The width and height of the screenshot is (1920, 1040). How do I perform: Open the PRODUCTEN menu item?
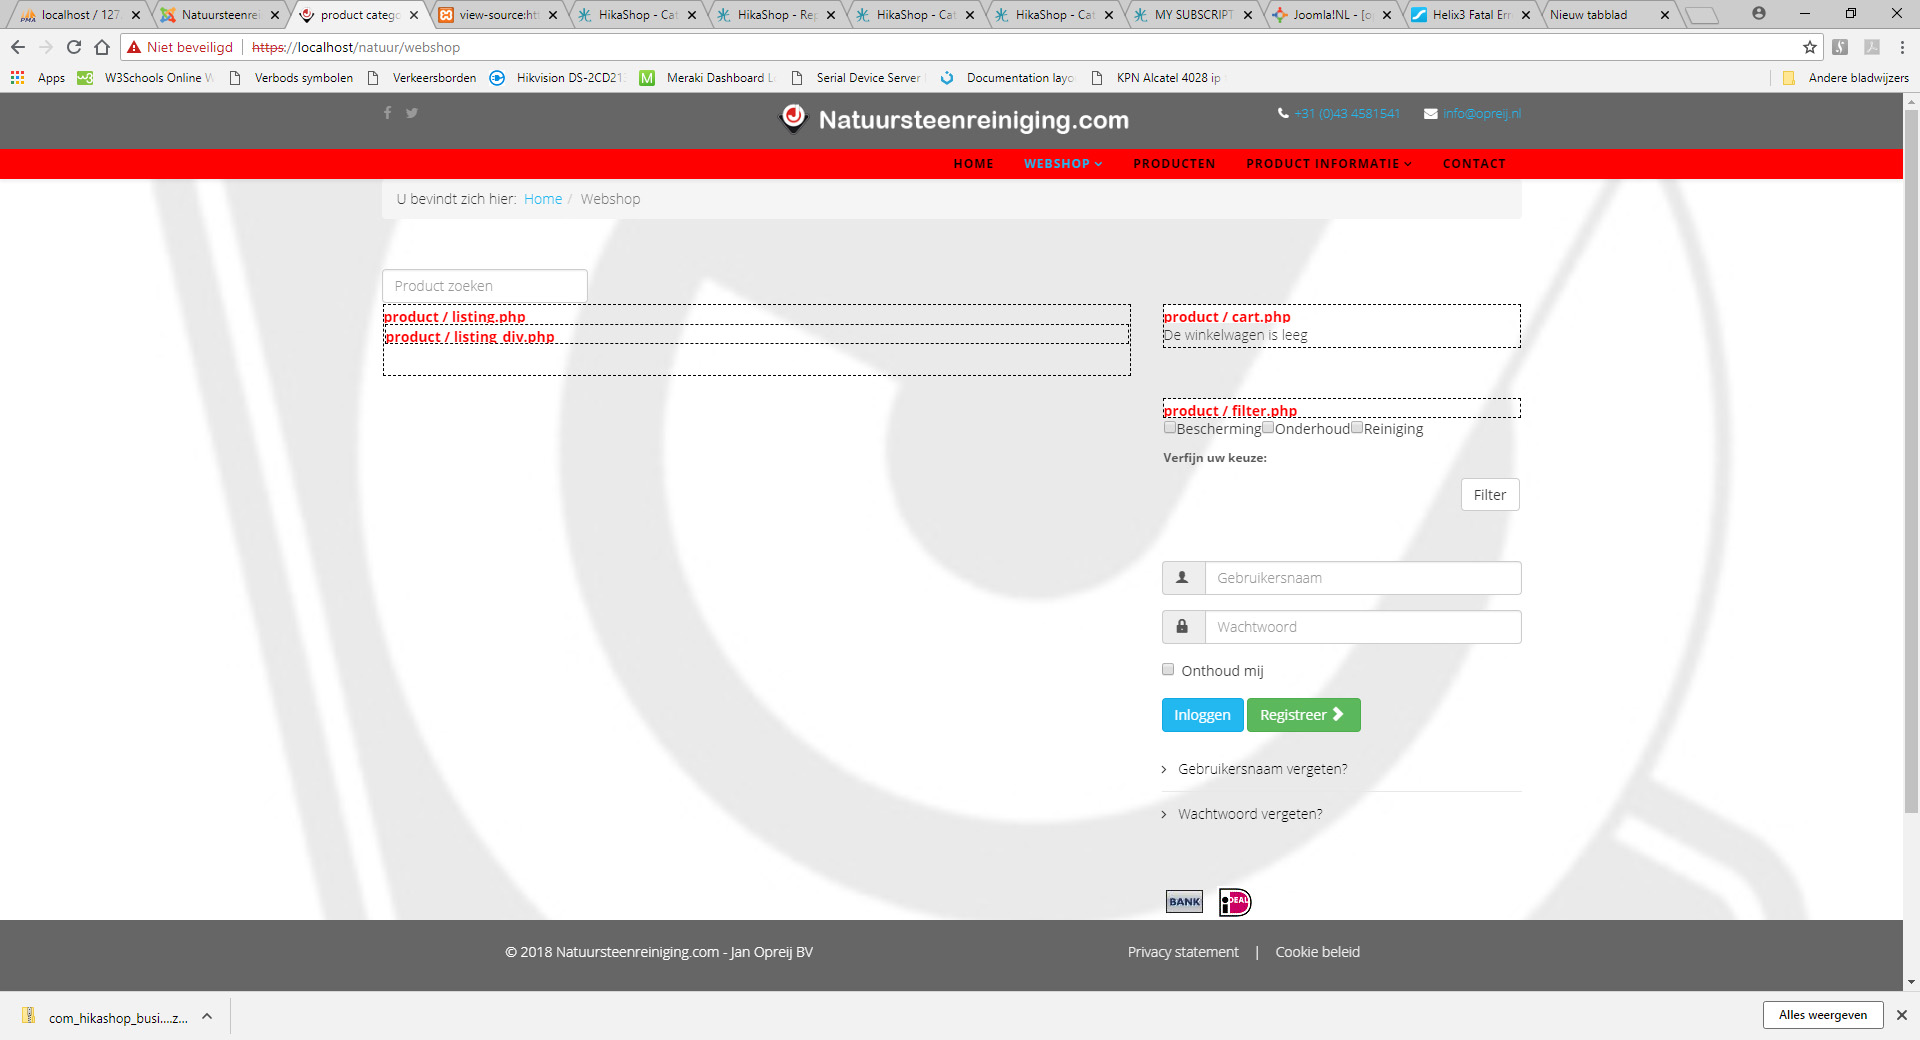point(1174,164)
